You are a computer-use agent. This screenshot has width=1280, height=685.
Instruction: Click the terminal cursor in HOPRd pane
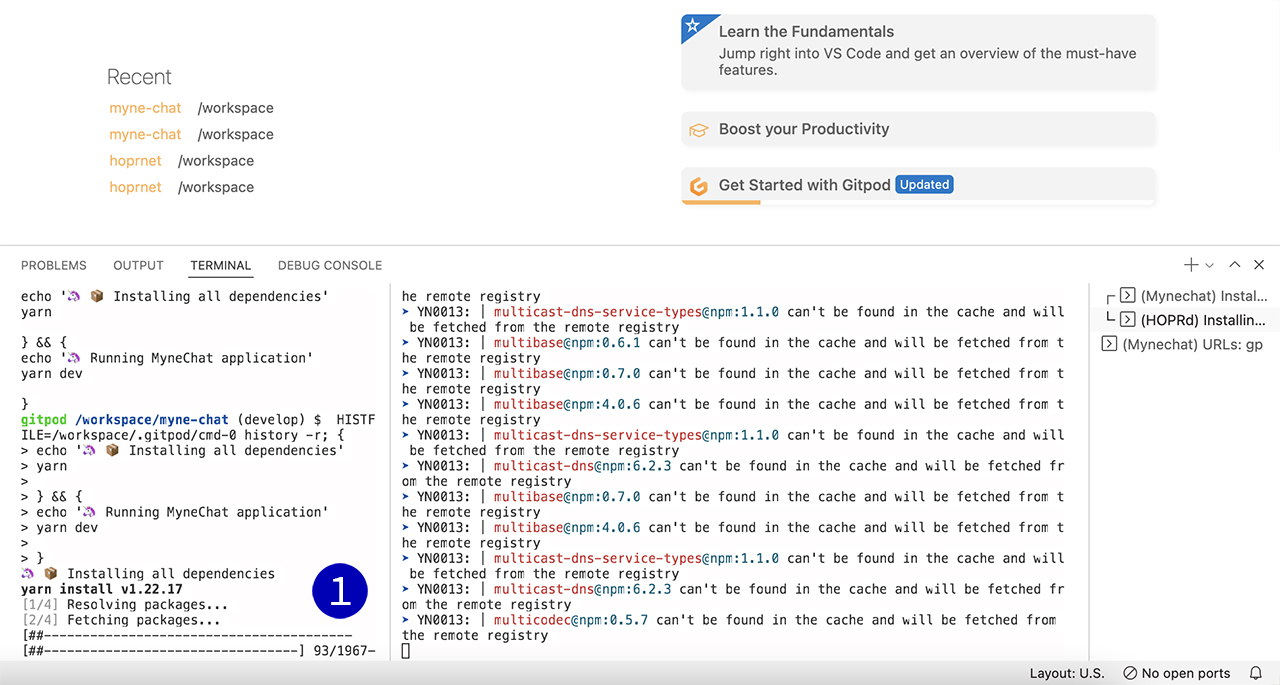(x=406, y=651)
